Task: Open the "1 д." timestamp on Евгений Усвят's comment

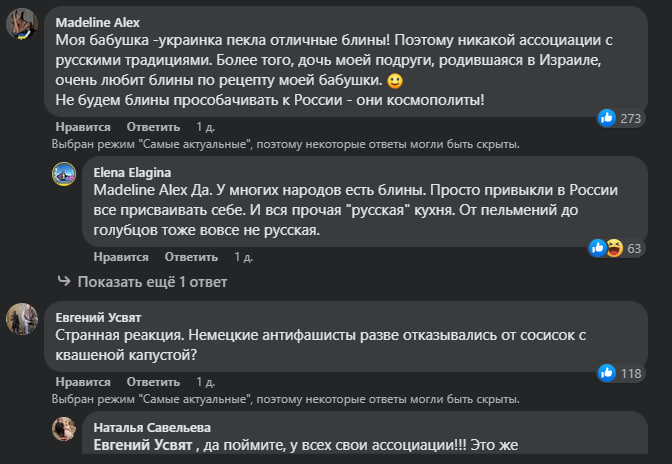Action: 205,382
